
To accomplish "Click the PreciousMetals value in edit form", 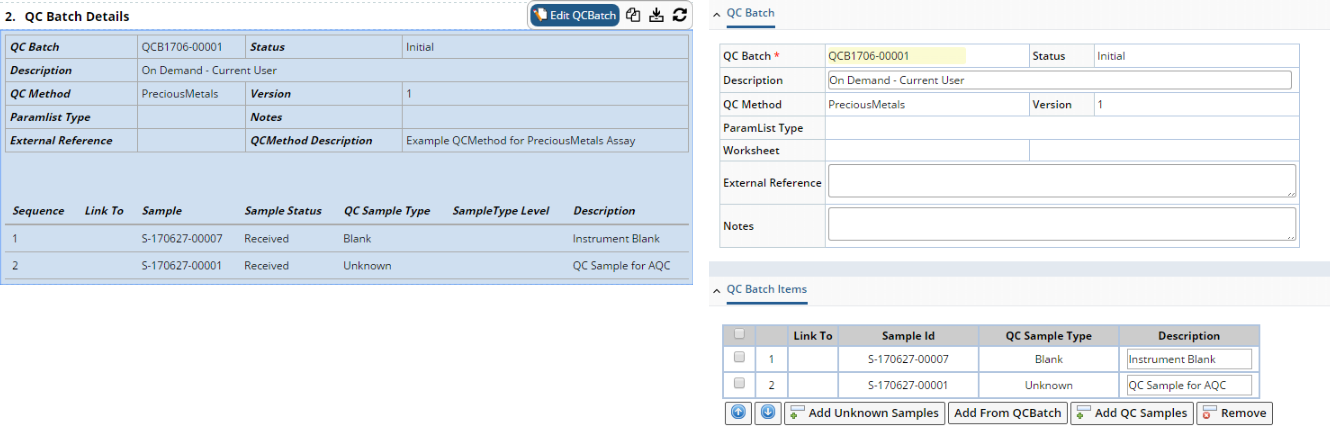I will [x=866, y=104].
